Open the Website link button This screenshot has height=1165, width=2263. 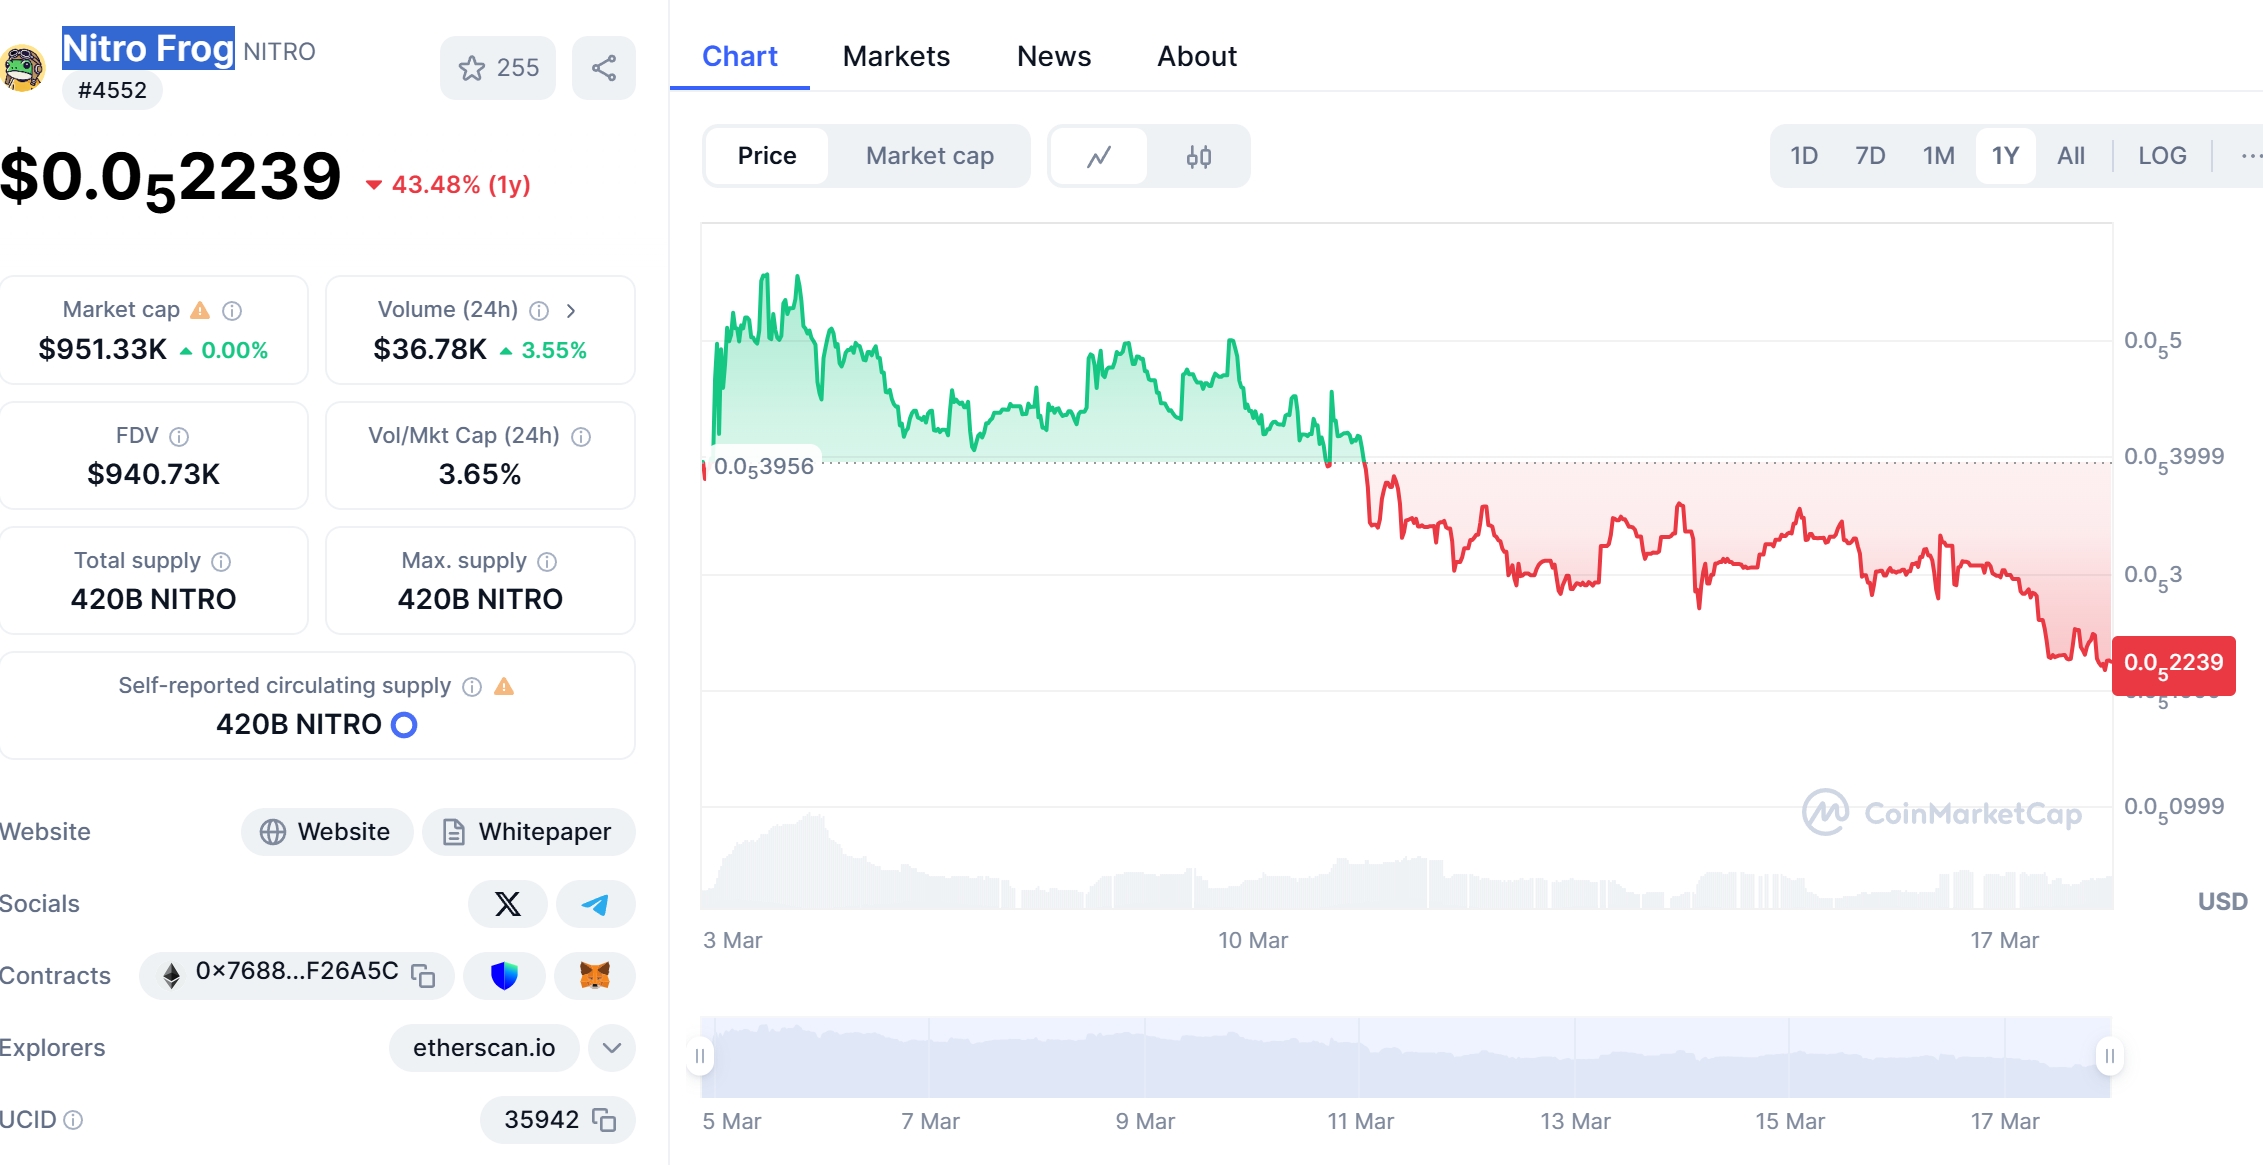(x=327, y=832)
